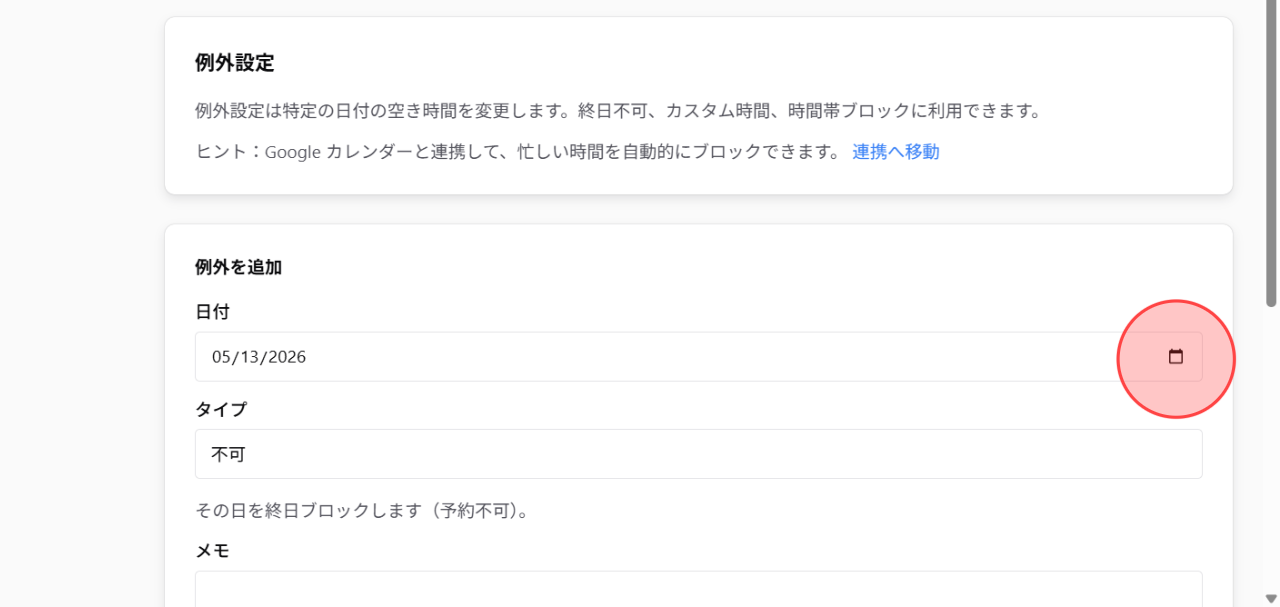Click the 例外設定は特定の日付 description paragraph
This screenshot has width=1280, height=607.
(618, 110)
